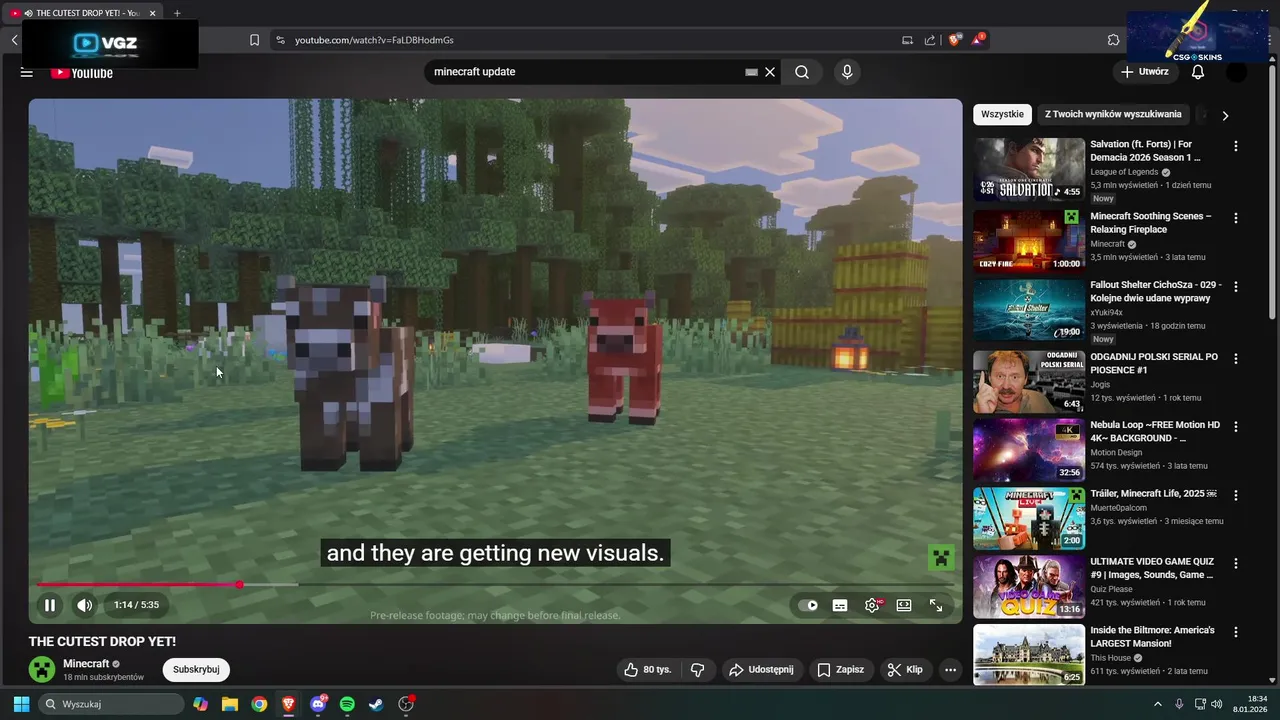Clear the search query with the X
1280x720 pixels.
click(770, 72)
